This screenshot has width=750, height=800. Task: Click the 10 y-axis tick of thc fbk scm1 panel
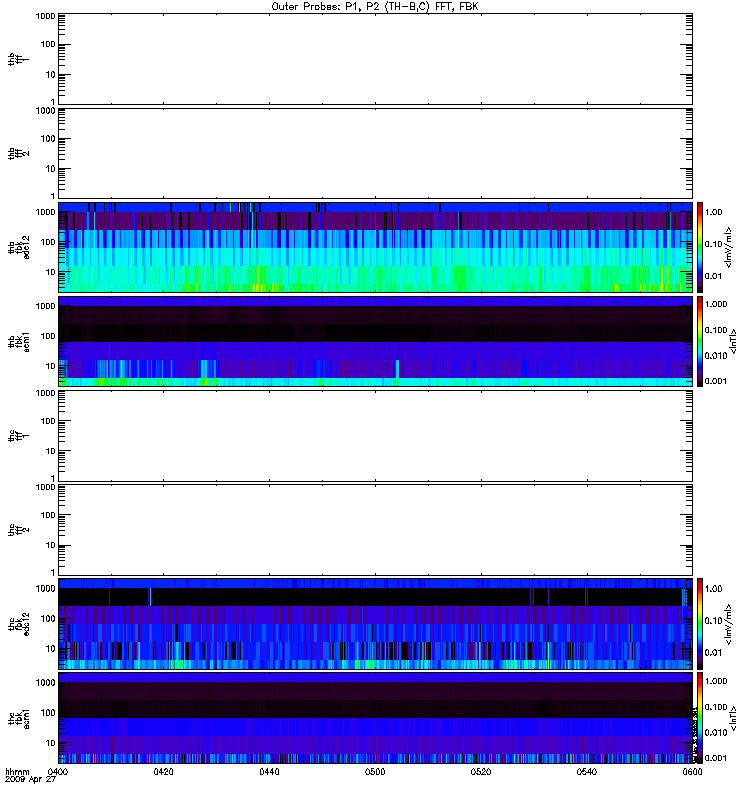(x=51, y=743)
